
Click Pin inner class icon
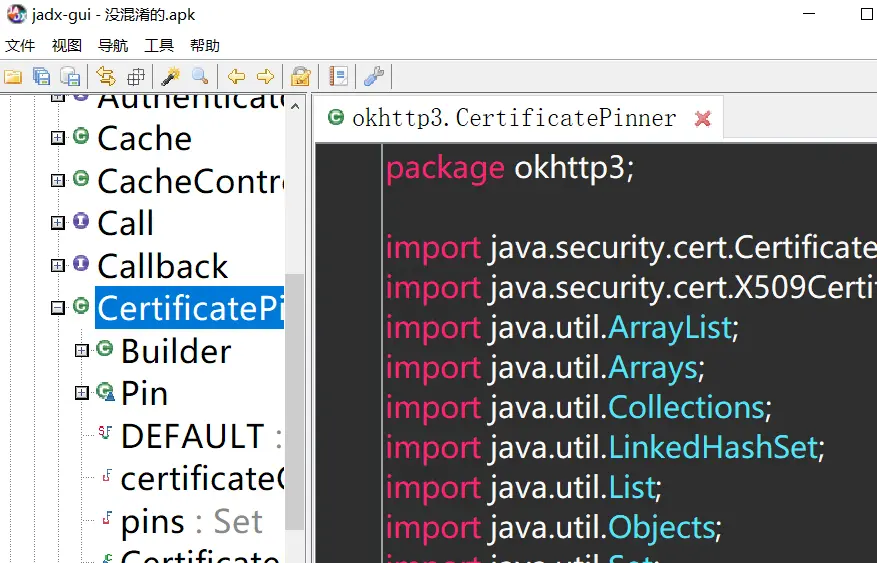point(105,391)
